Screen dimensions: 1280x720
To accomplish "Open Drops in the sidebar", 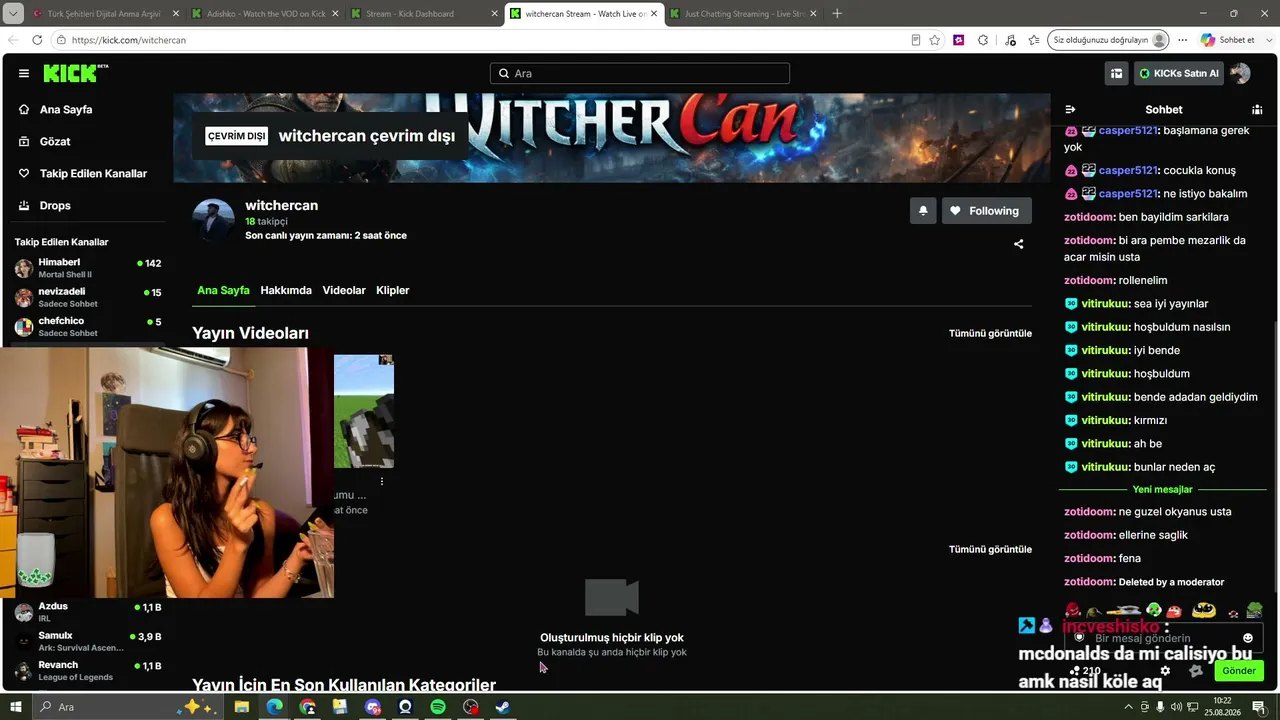I will 55,205.
